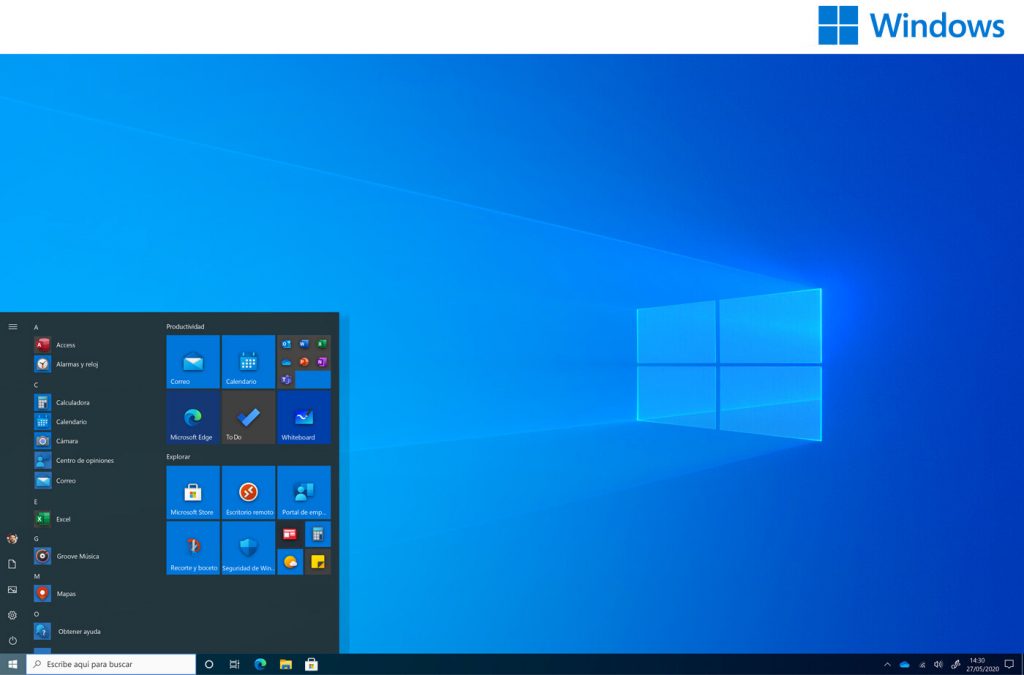
Task: Open Cortana from the taskbar
Action: pos(209,665)
